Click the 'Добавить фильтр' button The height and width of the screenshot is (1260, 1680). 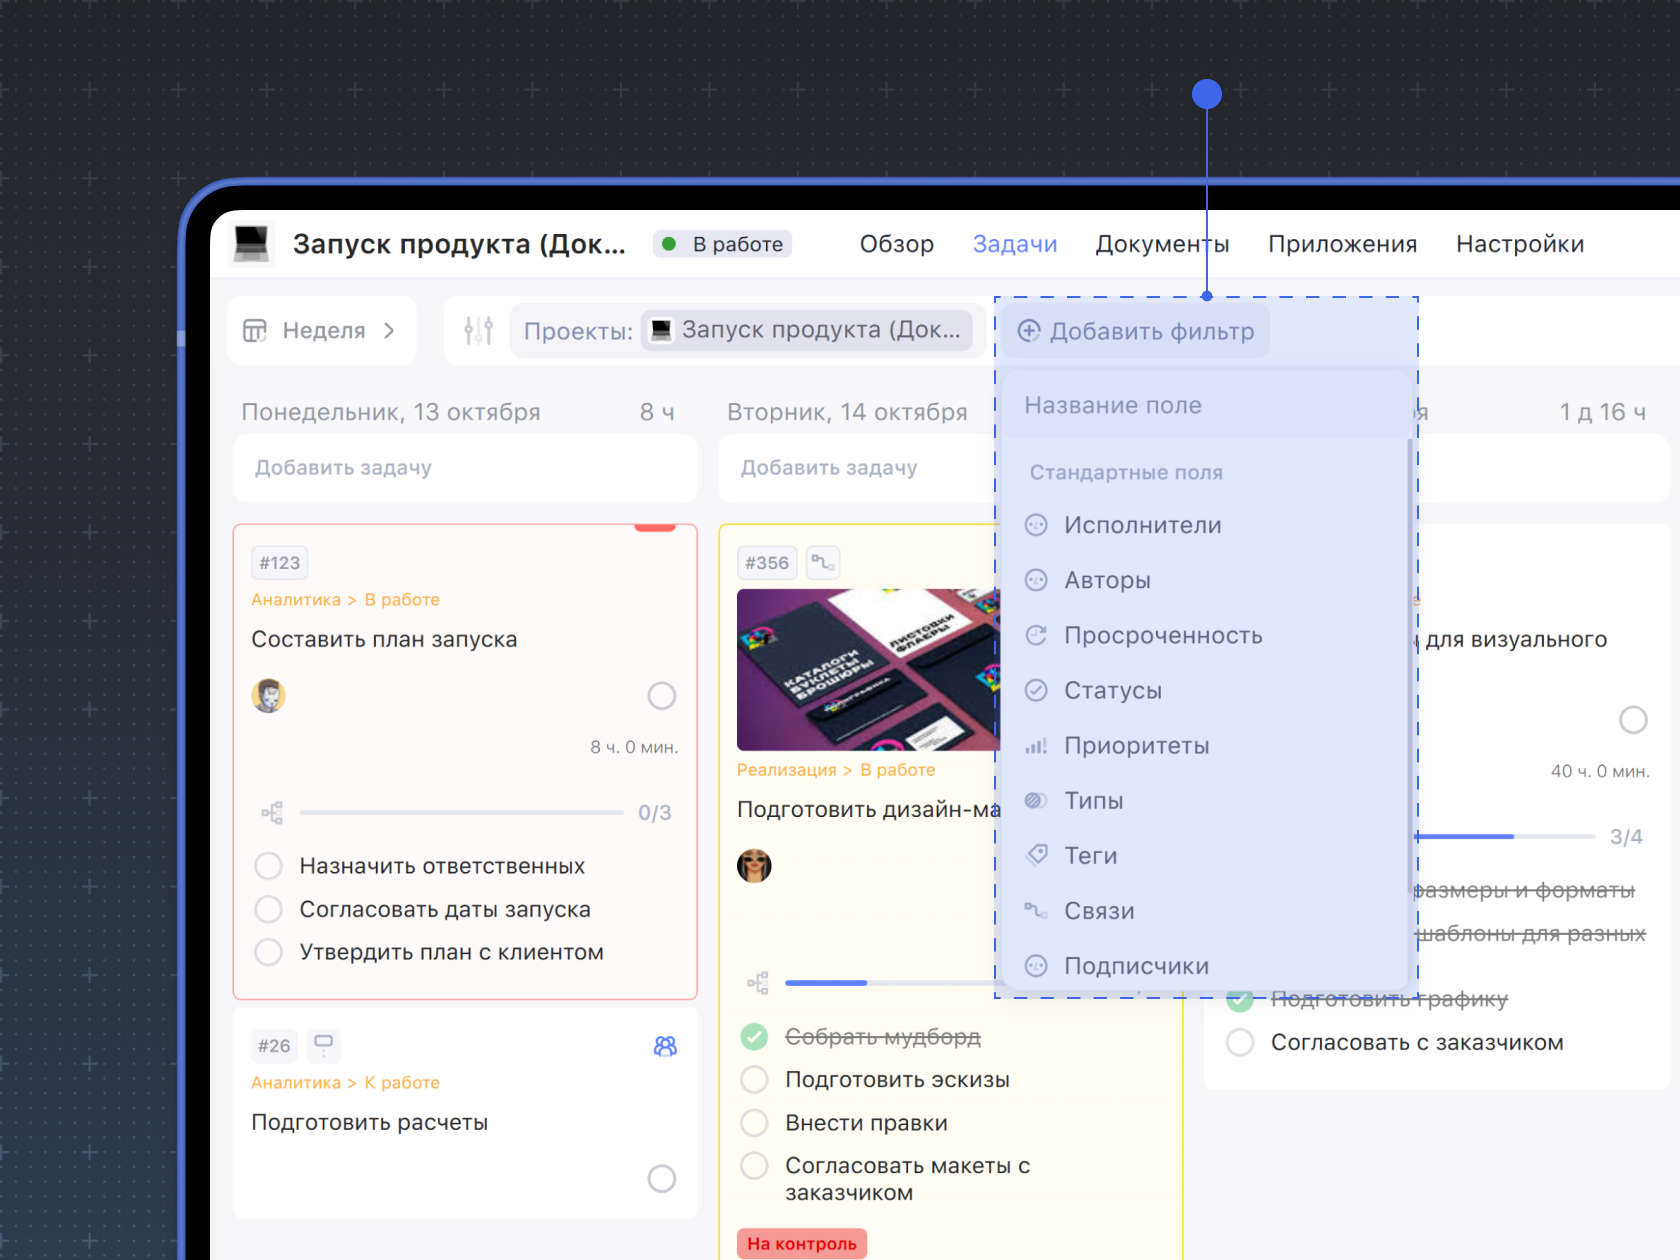point(1136,332)
